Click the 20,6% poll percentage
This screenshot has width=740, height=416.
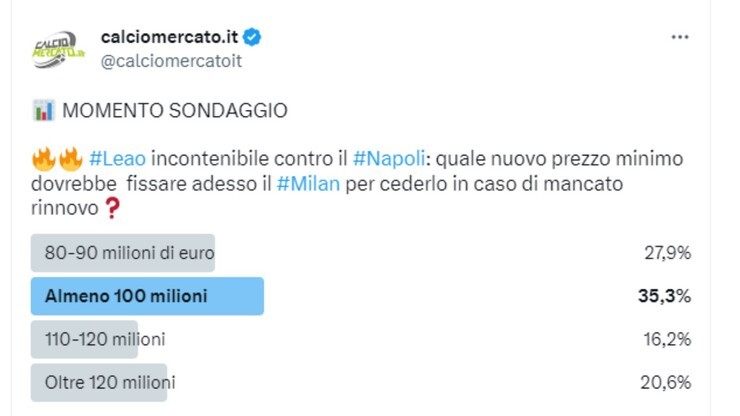click(x=668, y=382)
